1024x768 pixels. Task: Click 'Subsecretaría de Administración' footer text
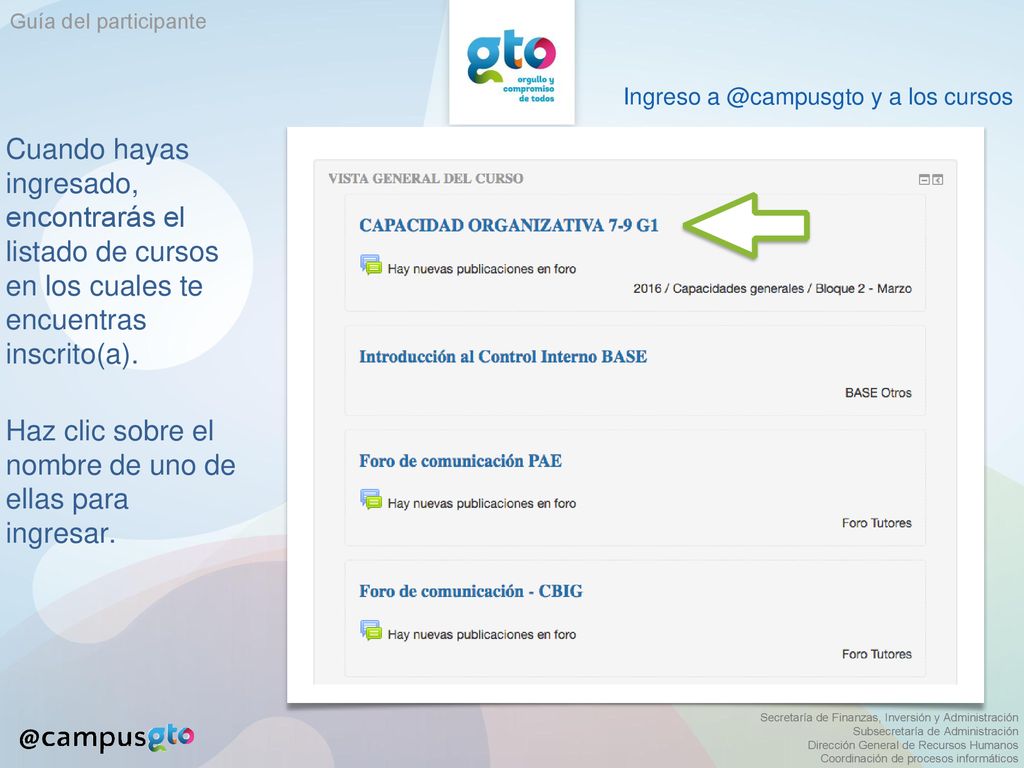[935, 731]
